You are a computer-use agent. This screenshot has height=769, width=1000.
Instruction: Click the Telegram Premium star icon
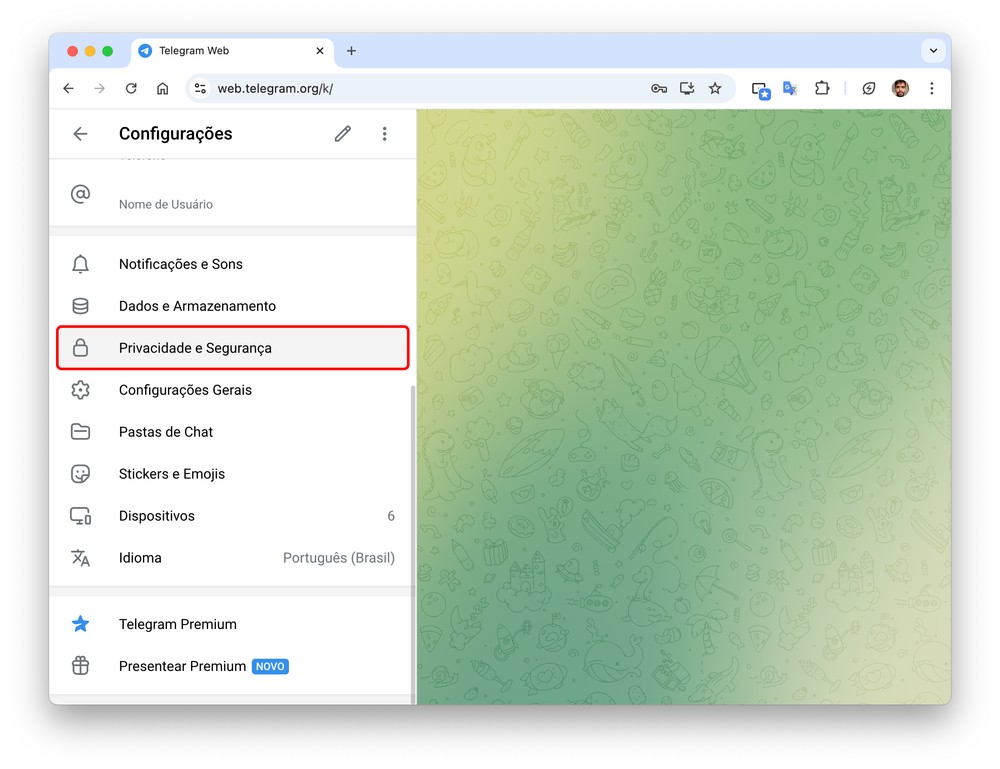click(81, 624)
